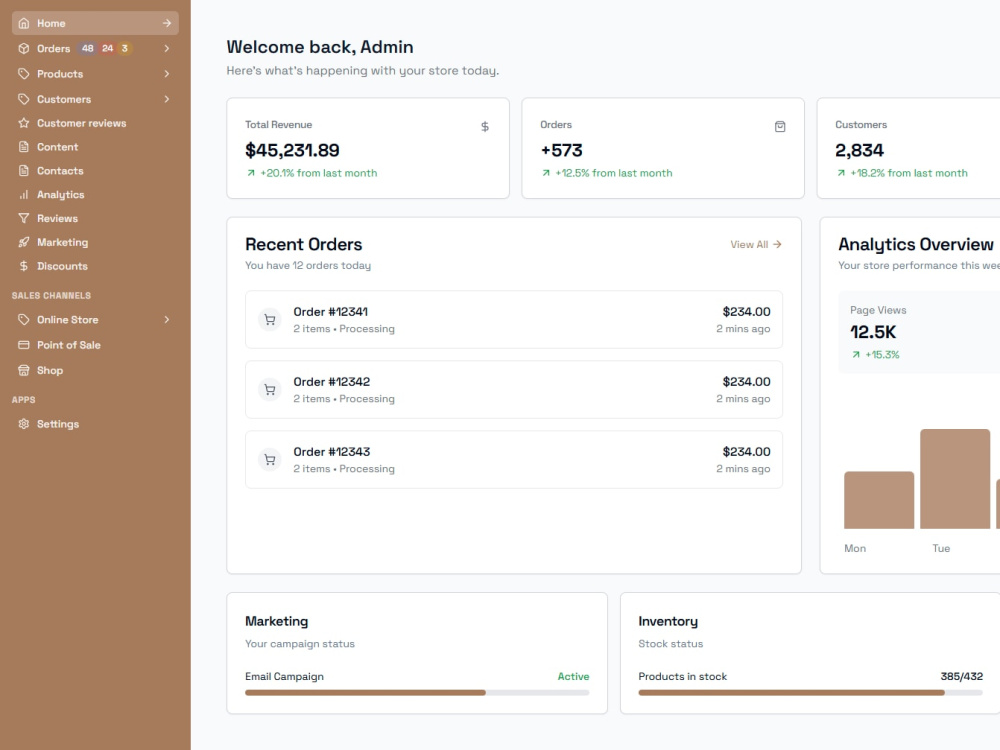Click the red 24 orders badge

(107, 48)
